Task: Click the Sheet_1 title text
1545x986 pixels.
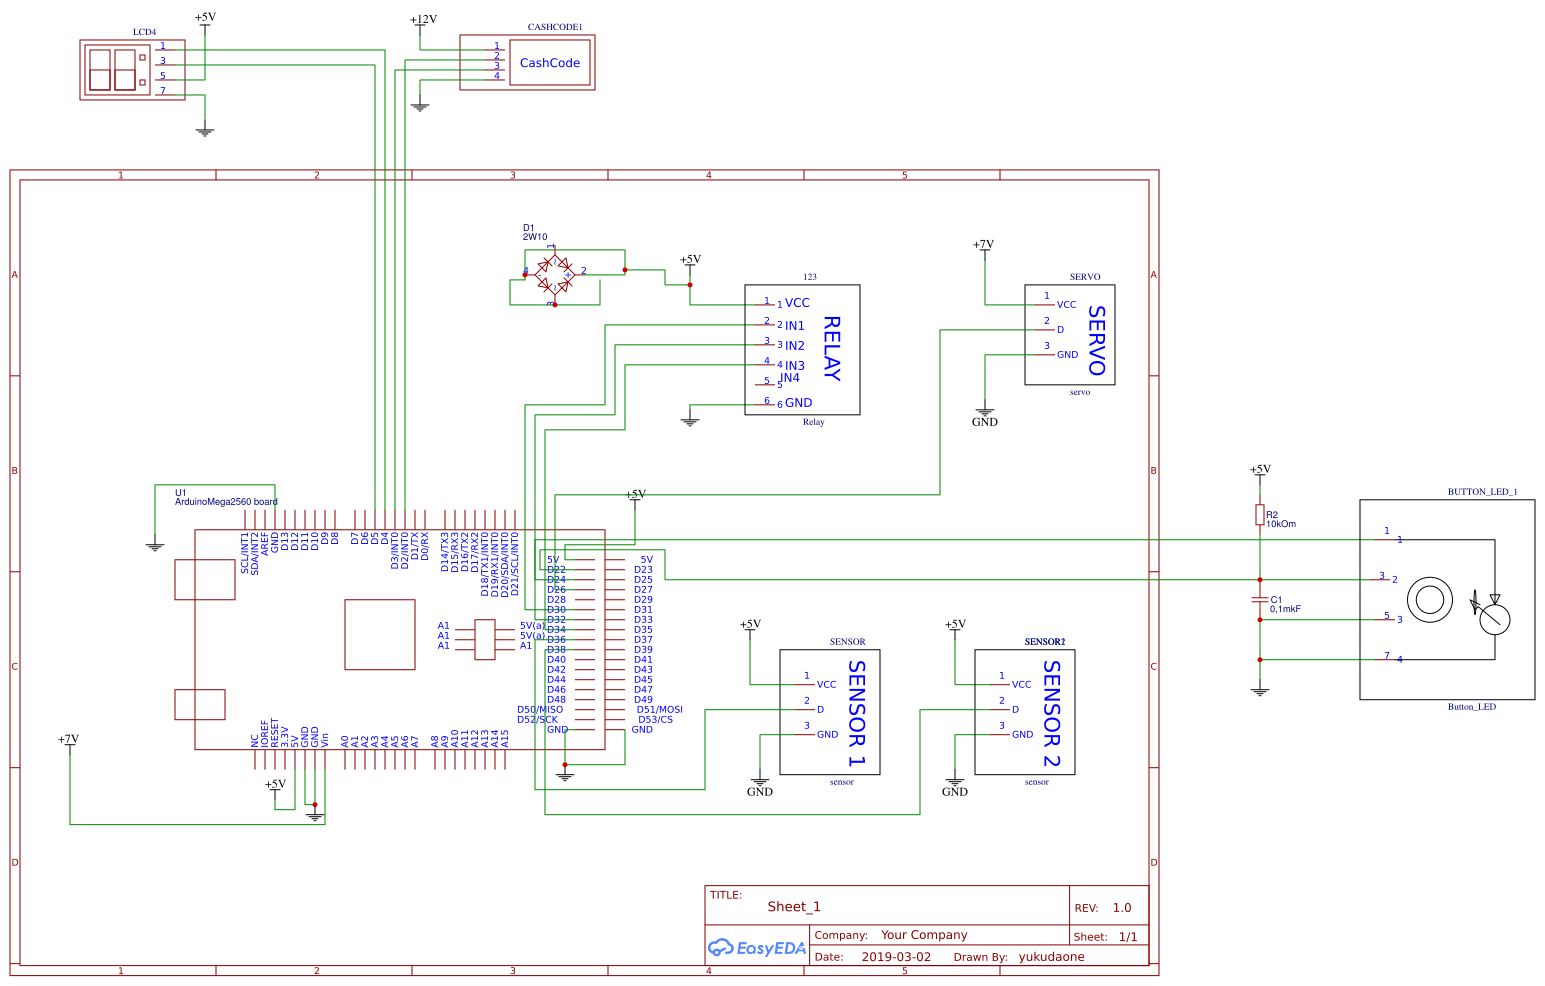Action: coord(794,907)
